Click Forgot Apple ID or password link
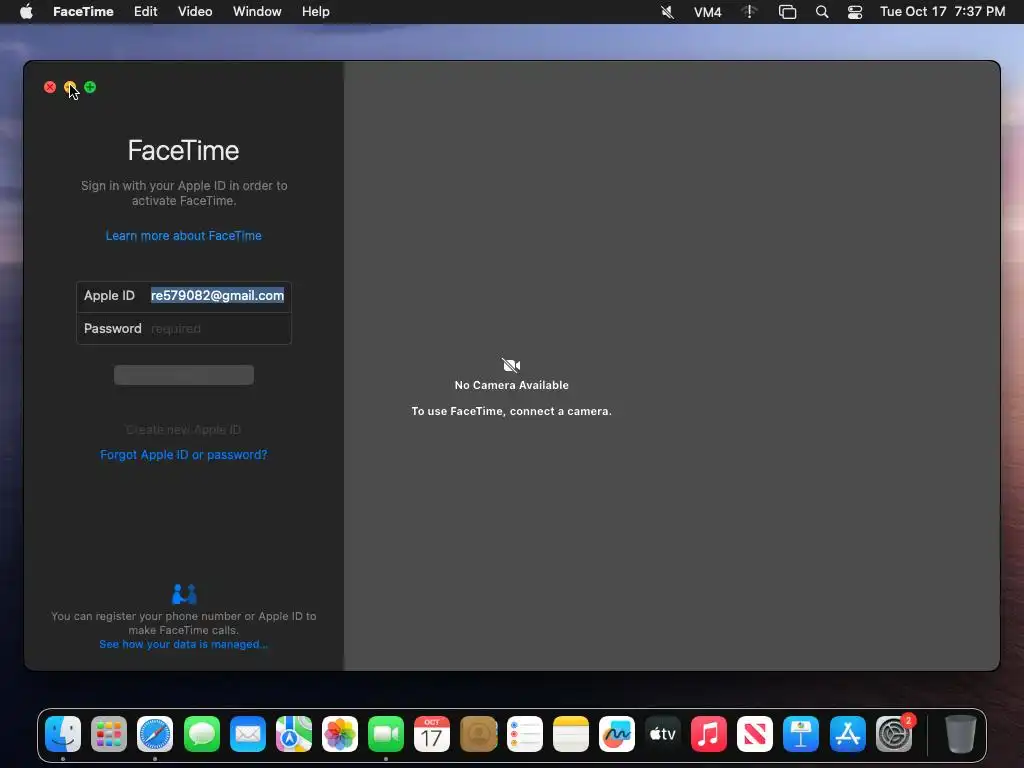The width and height of the screenshot is (1024, 768). [184, 455]
